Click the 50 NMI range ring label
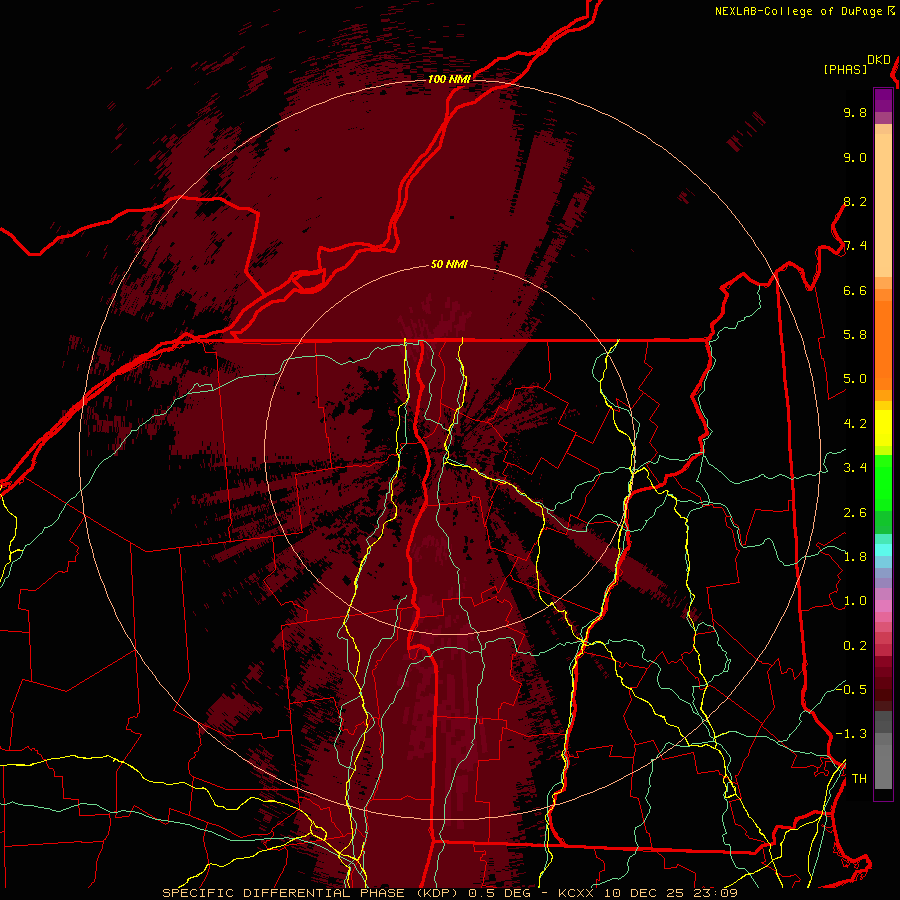 tap(449, 265)
